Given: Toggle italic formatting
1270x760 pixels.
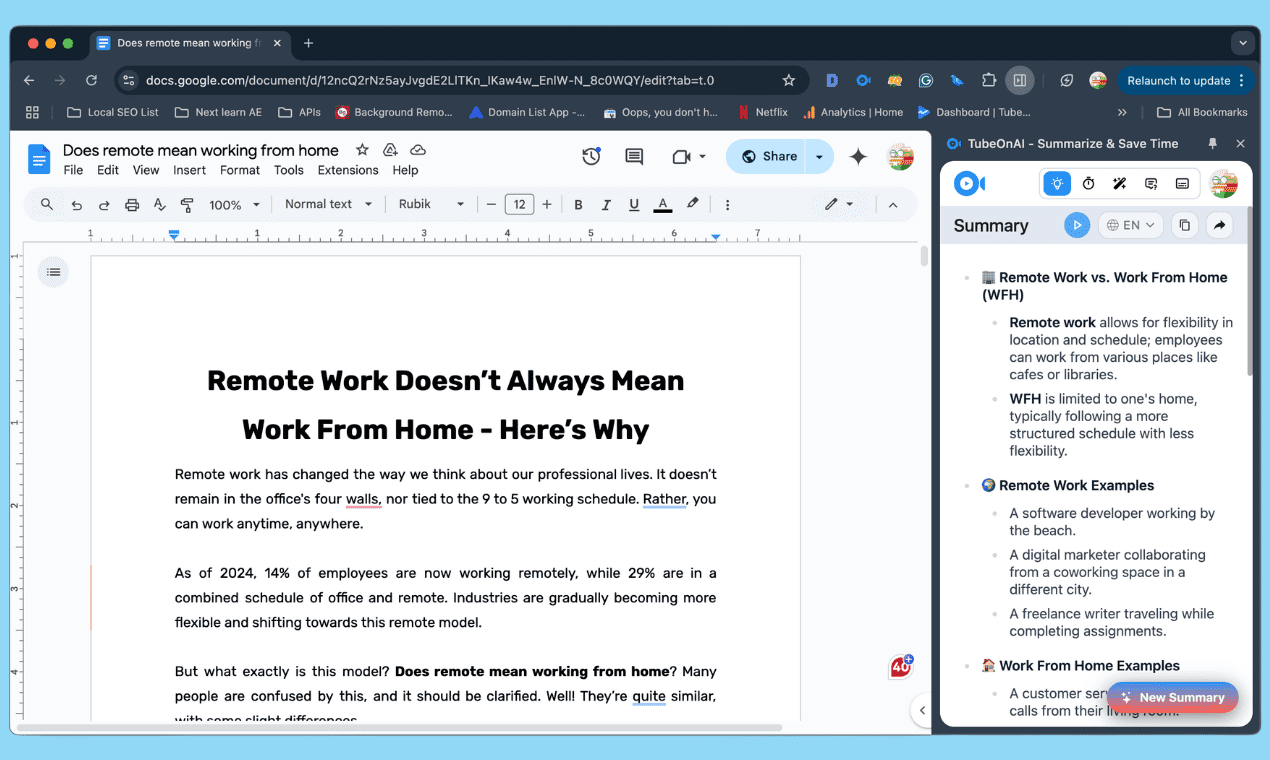Looking at the screenshot, I should click(606, 204).
